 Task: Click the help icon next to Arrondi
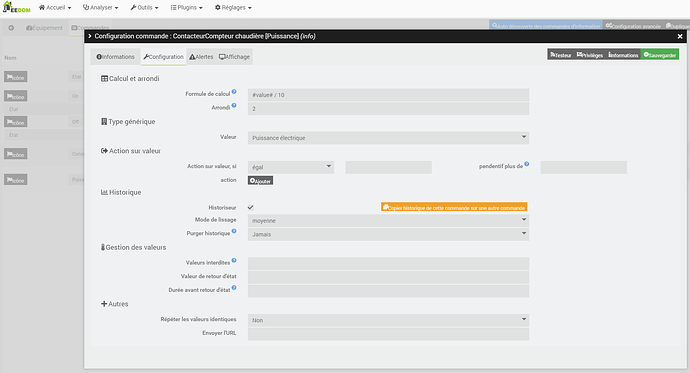pyautogui.click(x=234, y=105)
